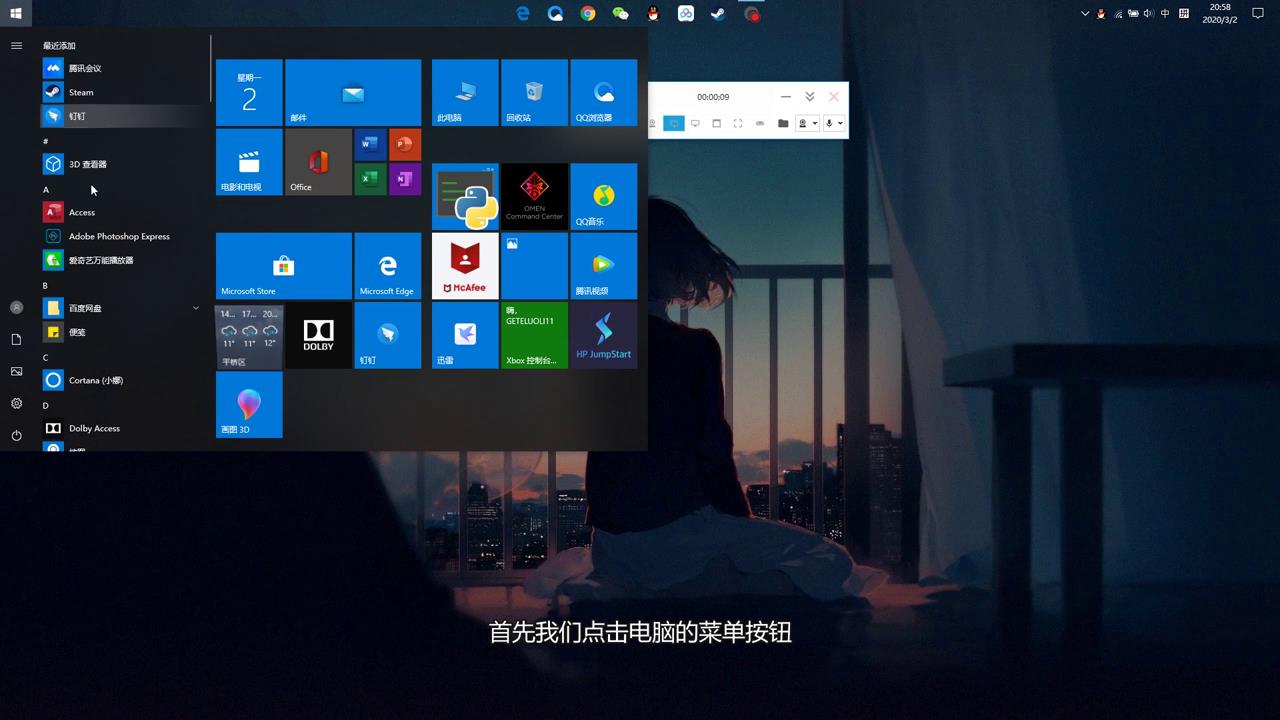
Task: Open Dolby Access from app list
Action: pos(122,428)
